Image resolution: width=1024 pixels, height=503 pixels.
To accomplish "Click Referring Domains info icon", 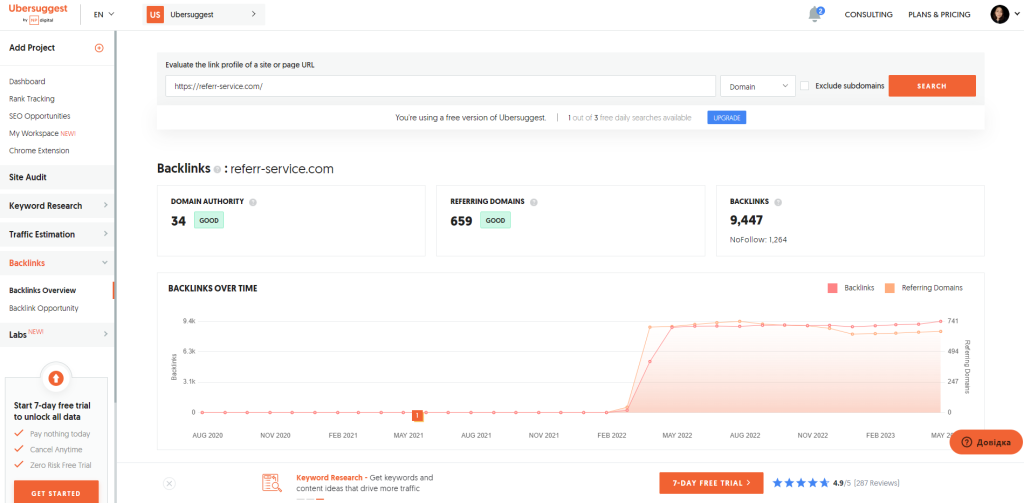I will coord(535,202).
